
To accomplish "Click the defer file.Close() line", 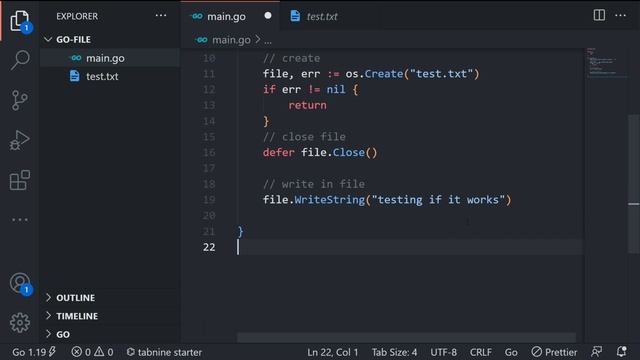I will tap(320, 152).
